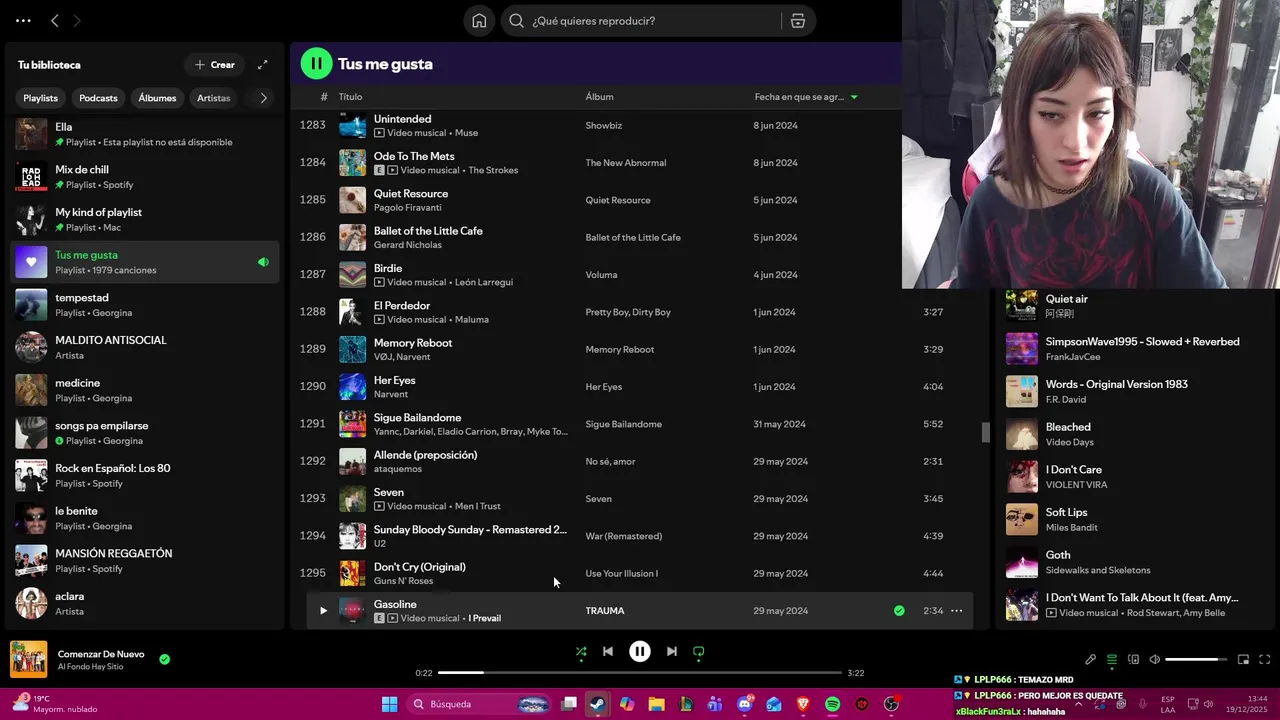Open the browse icon in search bar

[x=797, y=21]
